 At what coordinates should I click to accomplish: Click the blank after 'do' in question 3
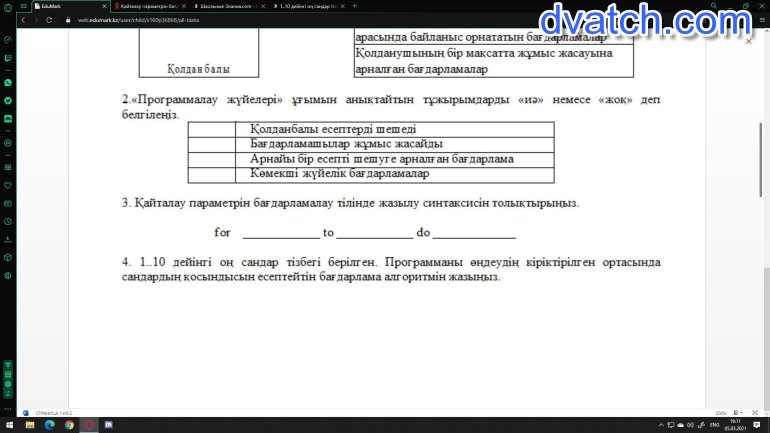click(474, 233)
